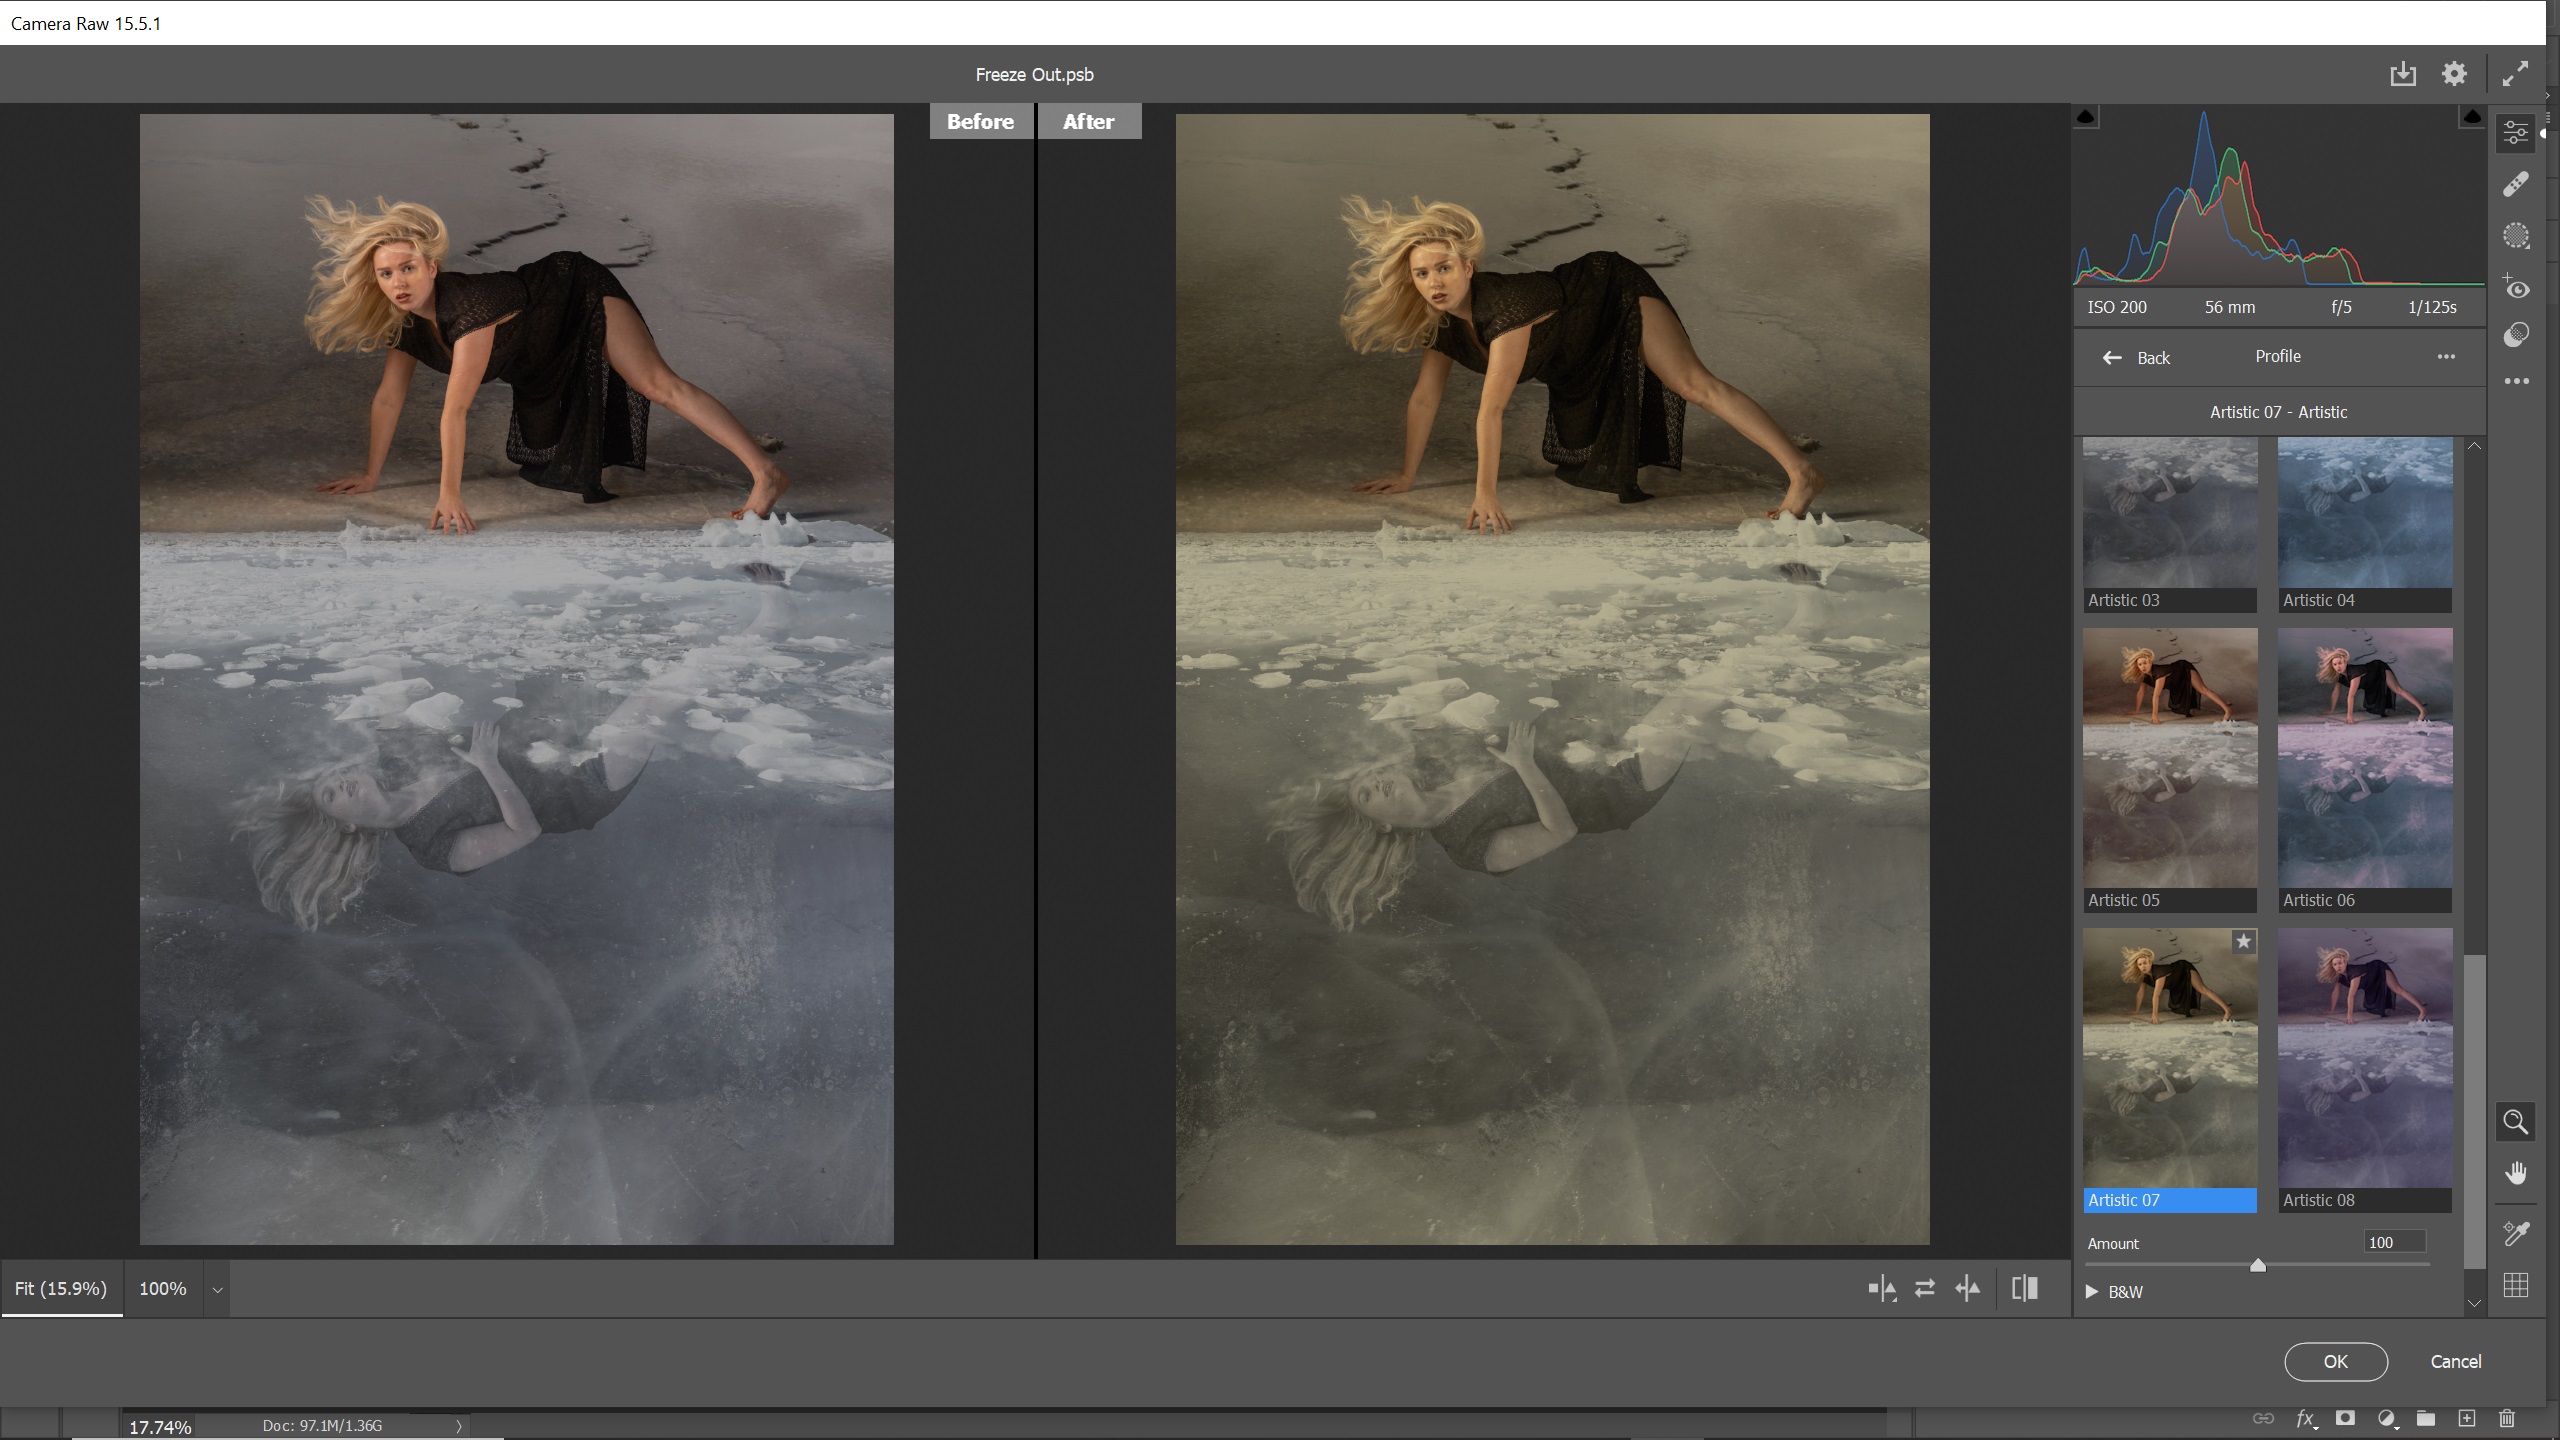Image resolution: width=2560 pixels, height=1440 pixels.
Task: Expand the B&W section
Action: (2091, 1292)
